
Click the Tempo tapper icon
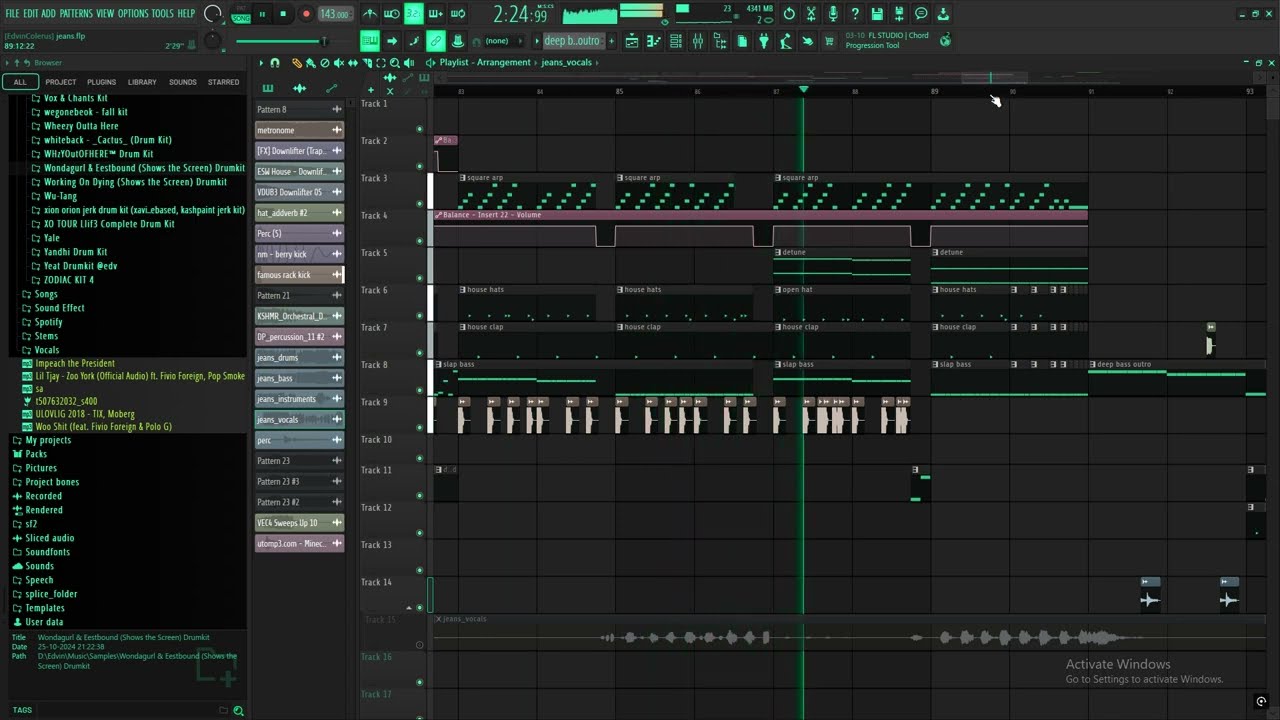[x=785, y=41]
